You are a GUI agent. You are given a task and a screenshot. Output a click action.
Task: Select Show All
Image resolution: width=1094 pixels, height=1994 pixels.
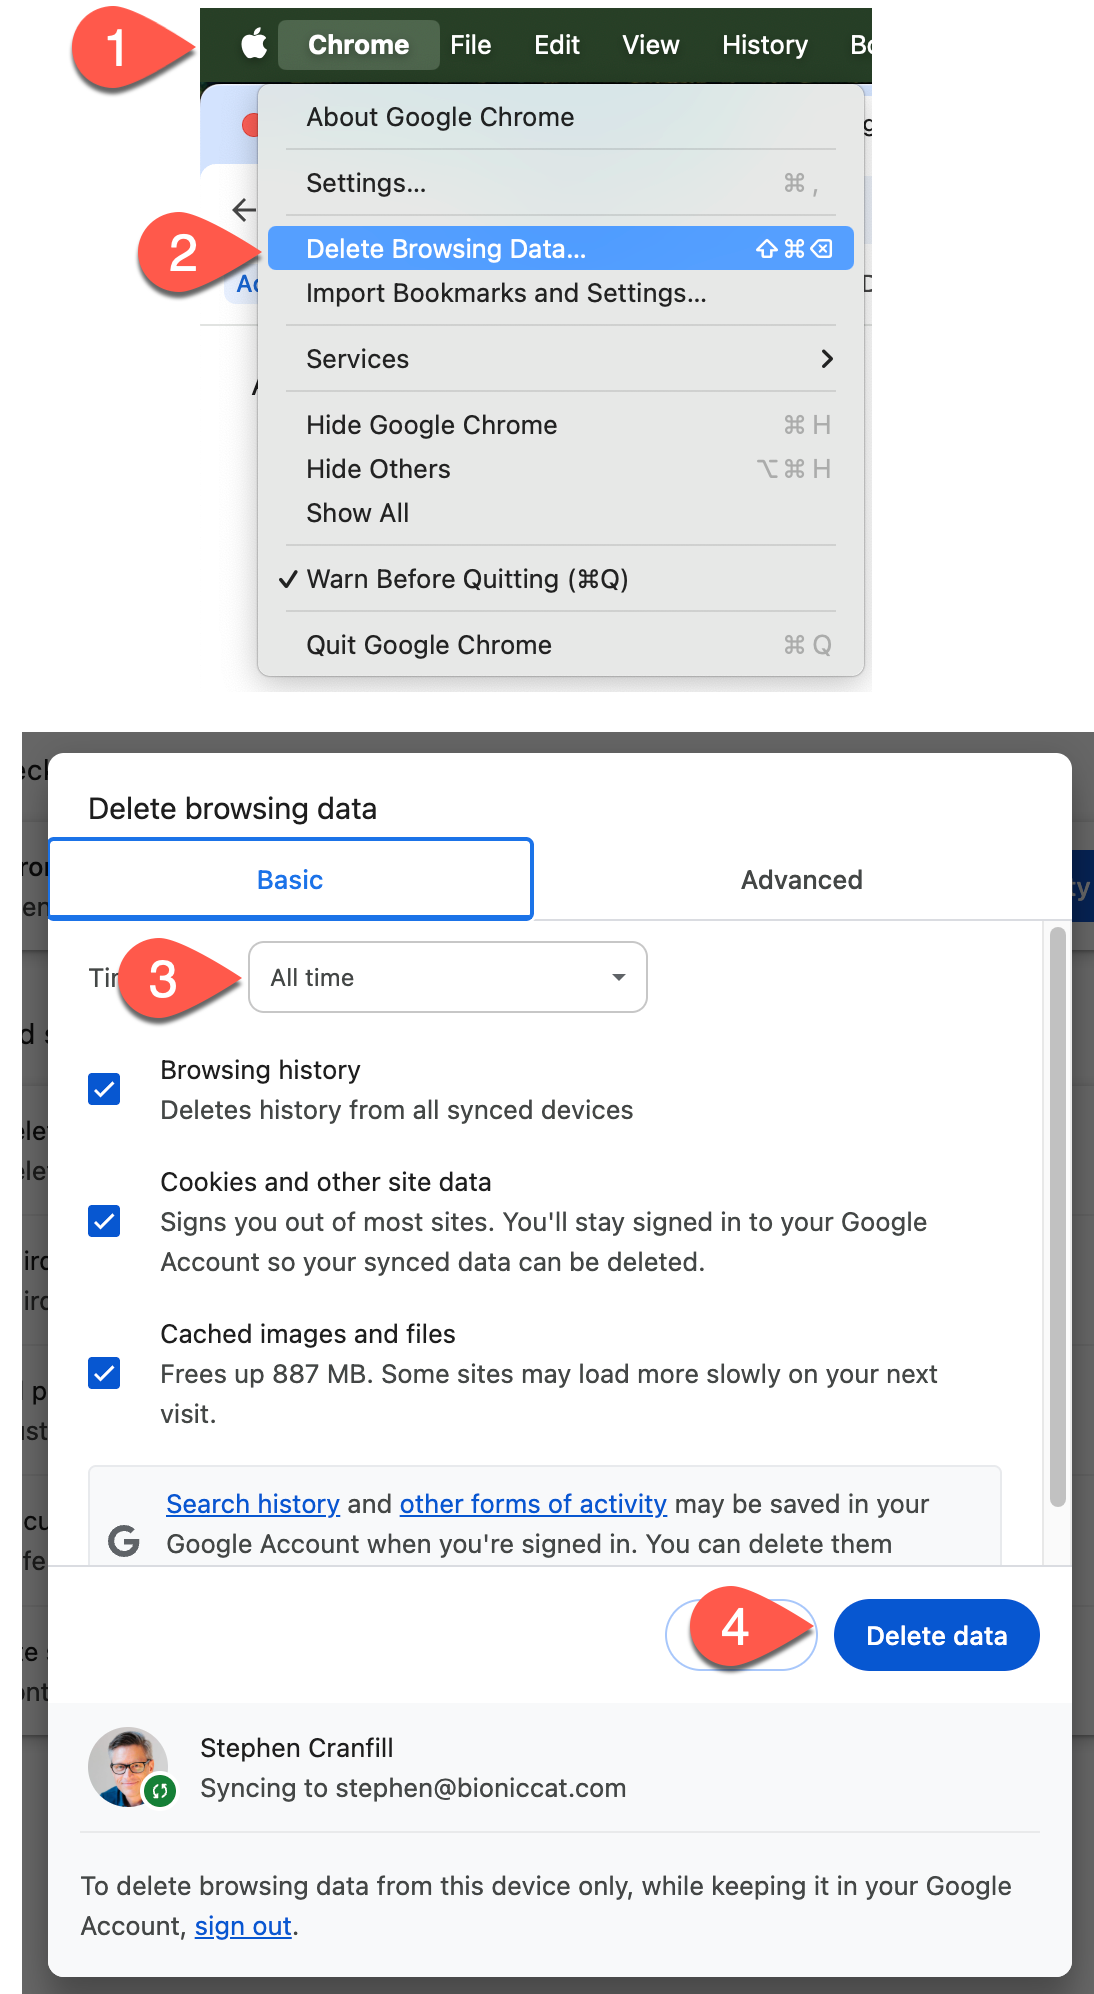tap(560, 513)
